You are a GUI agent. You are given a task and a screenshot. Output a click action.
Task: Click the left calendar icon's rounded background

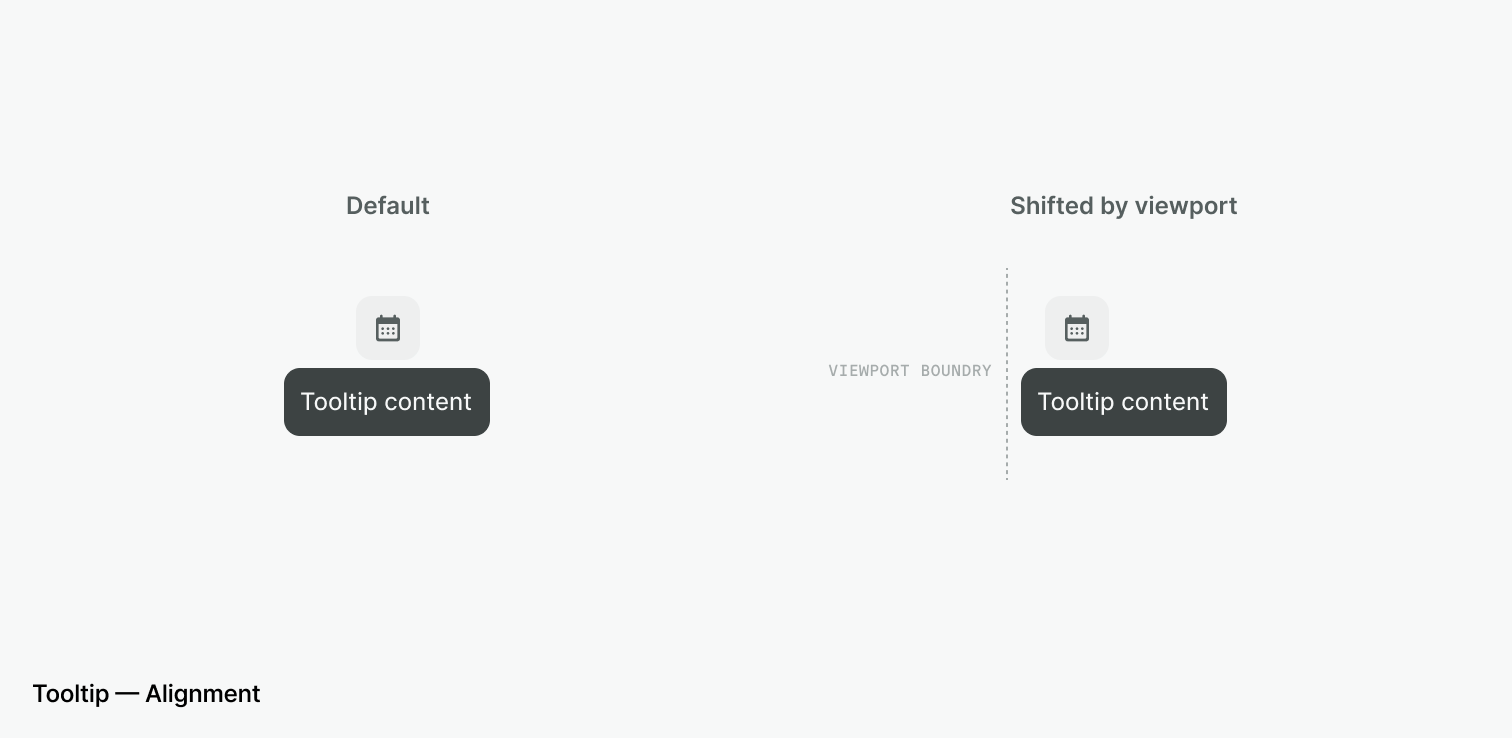[x=388, y=328]
